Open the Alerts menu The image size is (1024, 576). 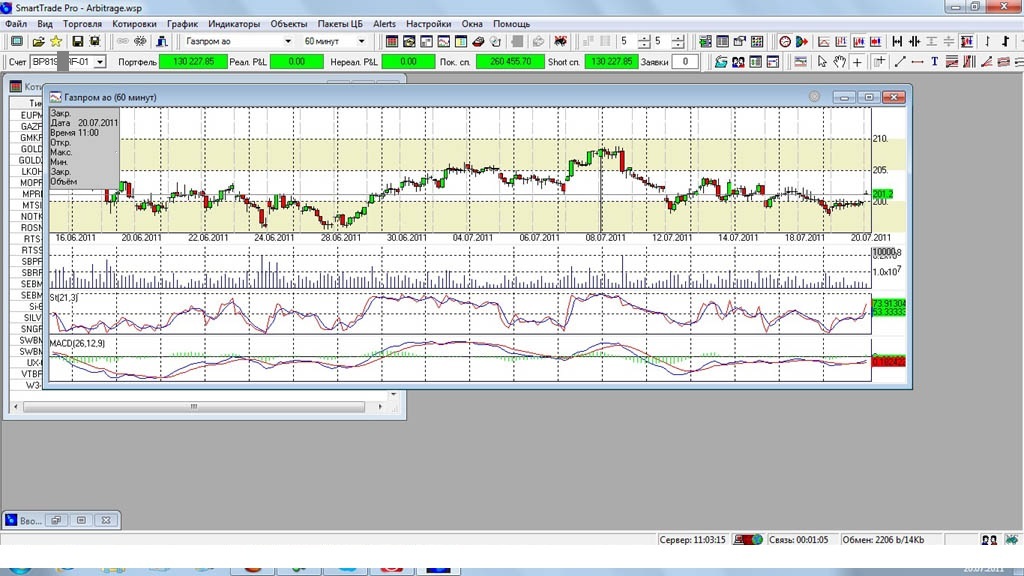384,23
